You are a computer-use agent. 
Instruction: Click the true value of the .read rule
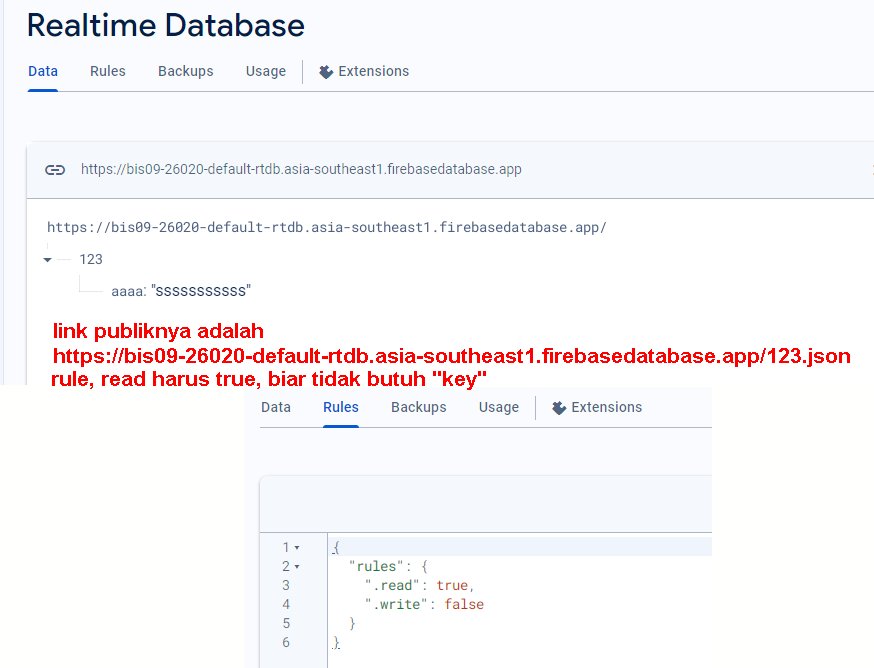(x=452, y=585)
